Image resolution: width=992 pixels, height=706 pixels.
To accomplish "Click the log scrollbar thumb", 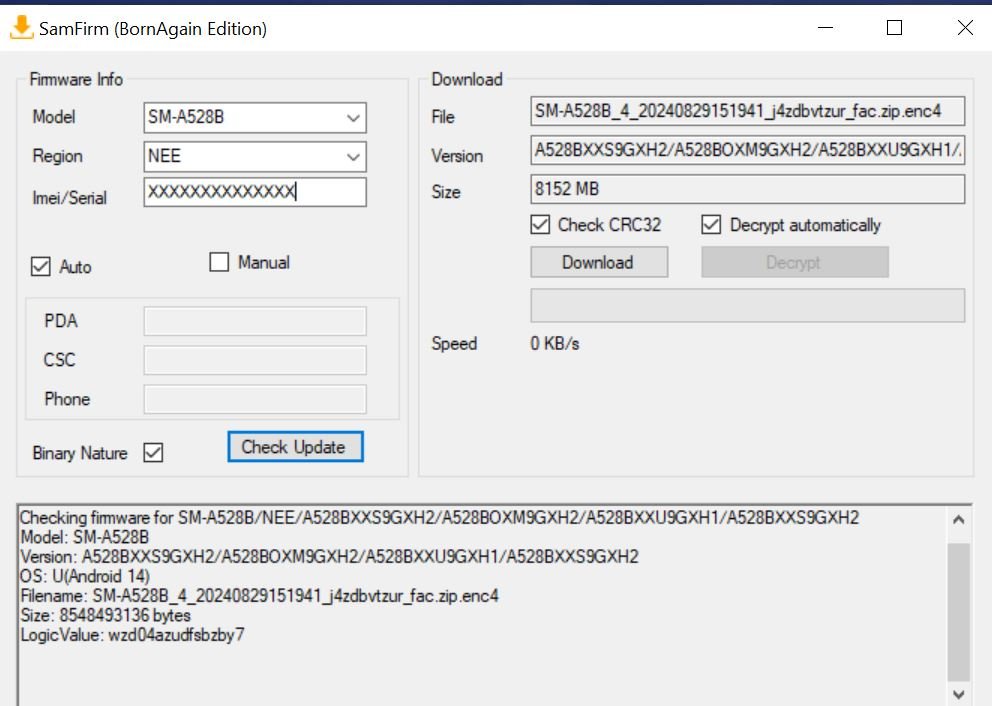I will [958, 612].
